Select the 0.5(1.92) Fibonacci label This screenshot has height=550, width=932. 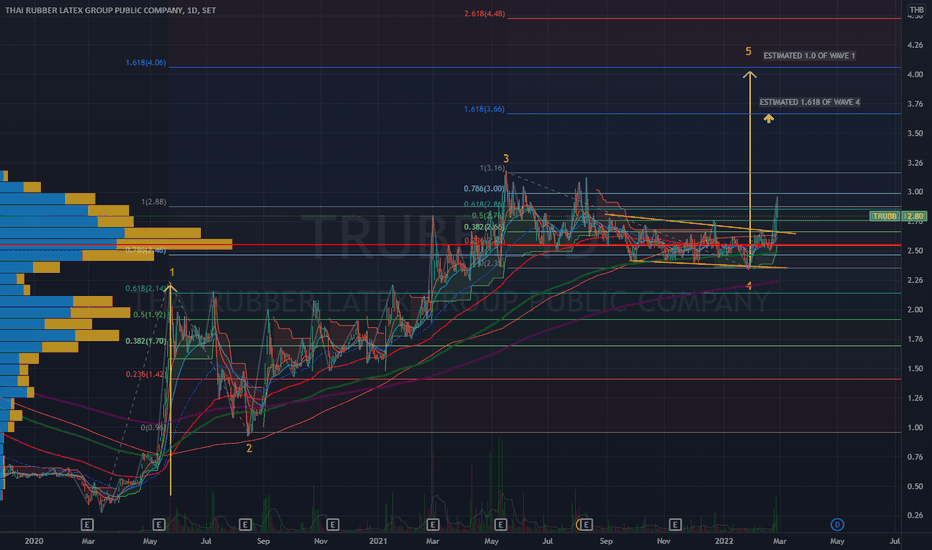tap(150, 315)
